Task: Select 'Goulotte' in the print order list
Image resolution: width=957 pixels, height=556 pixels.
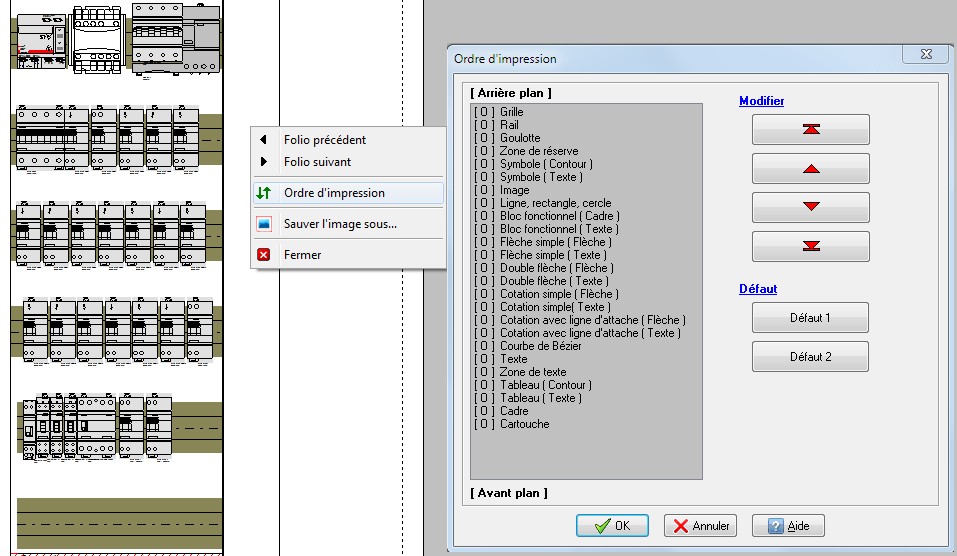Action: pos(519,138)
